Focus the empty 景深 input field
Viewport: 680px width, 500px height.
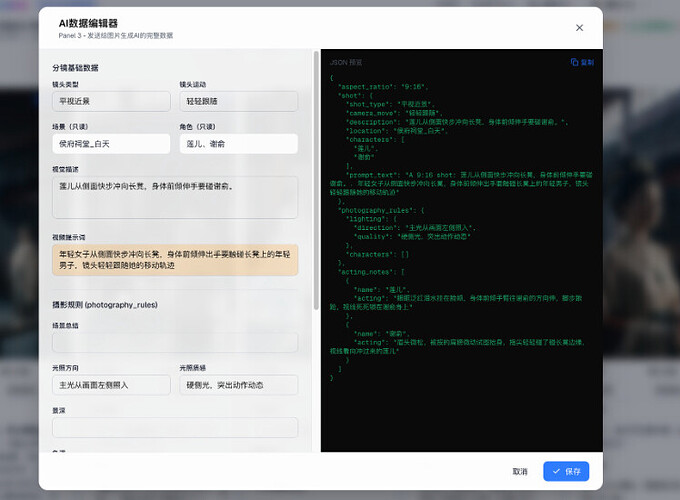175,428
